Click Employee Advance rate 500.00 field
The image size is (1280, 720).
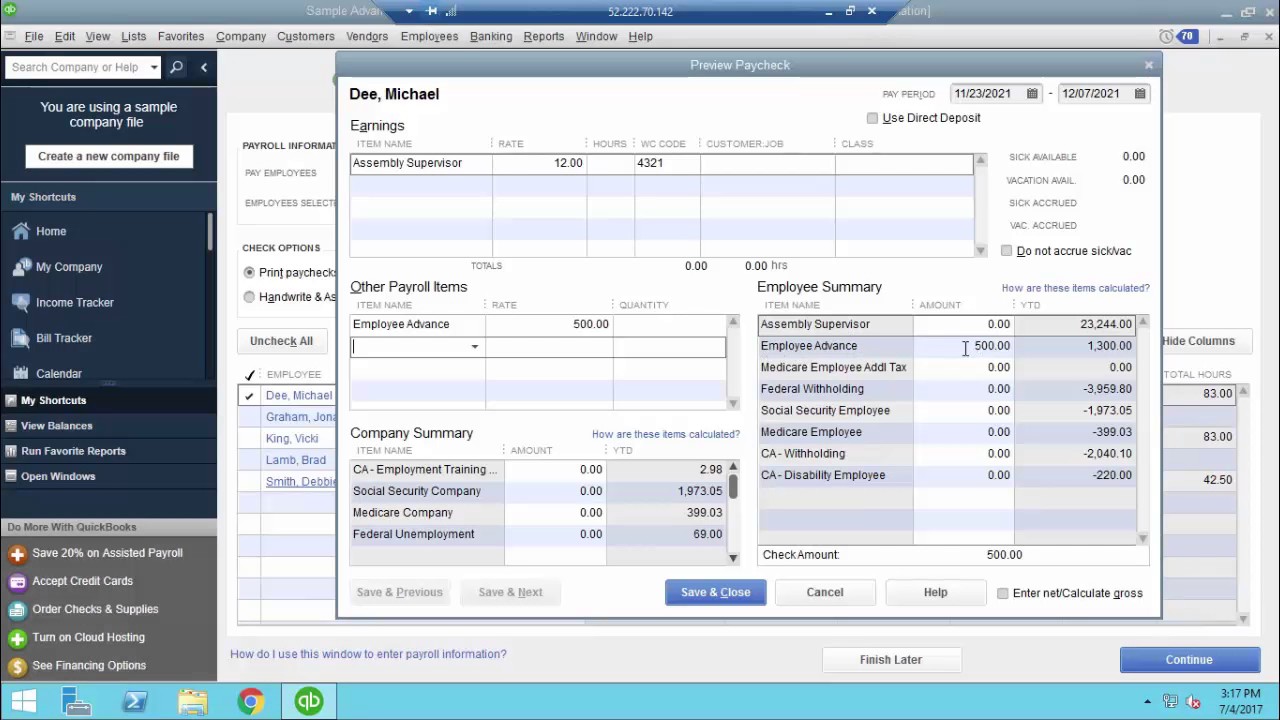point(548,324)
